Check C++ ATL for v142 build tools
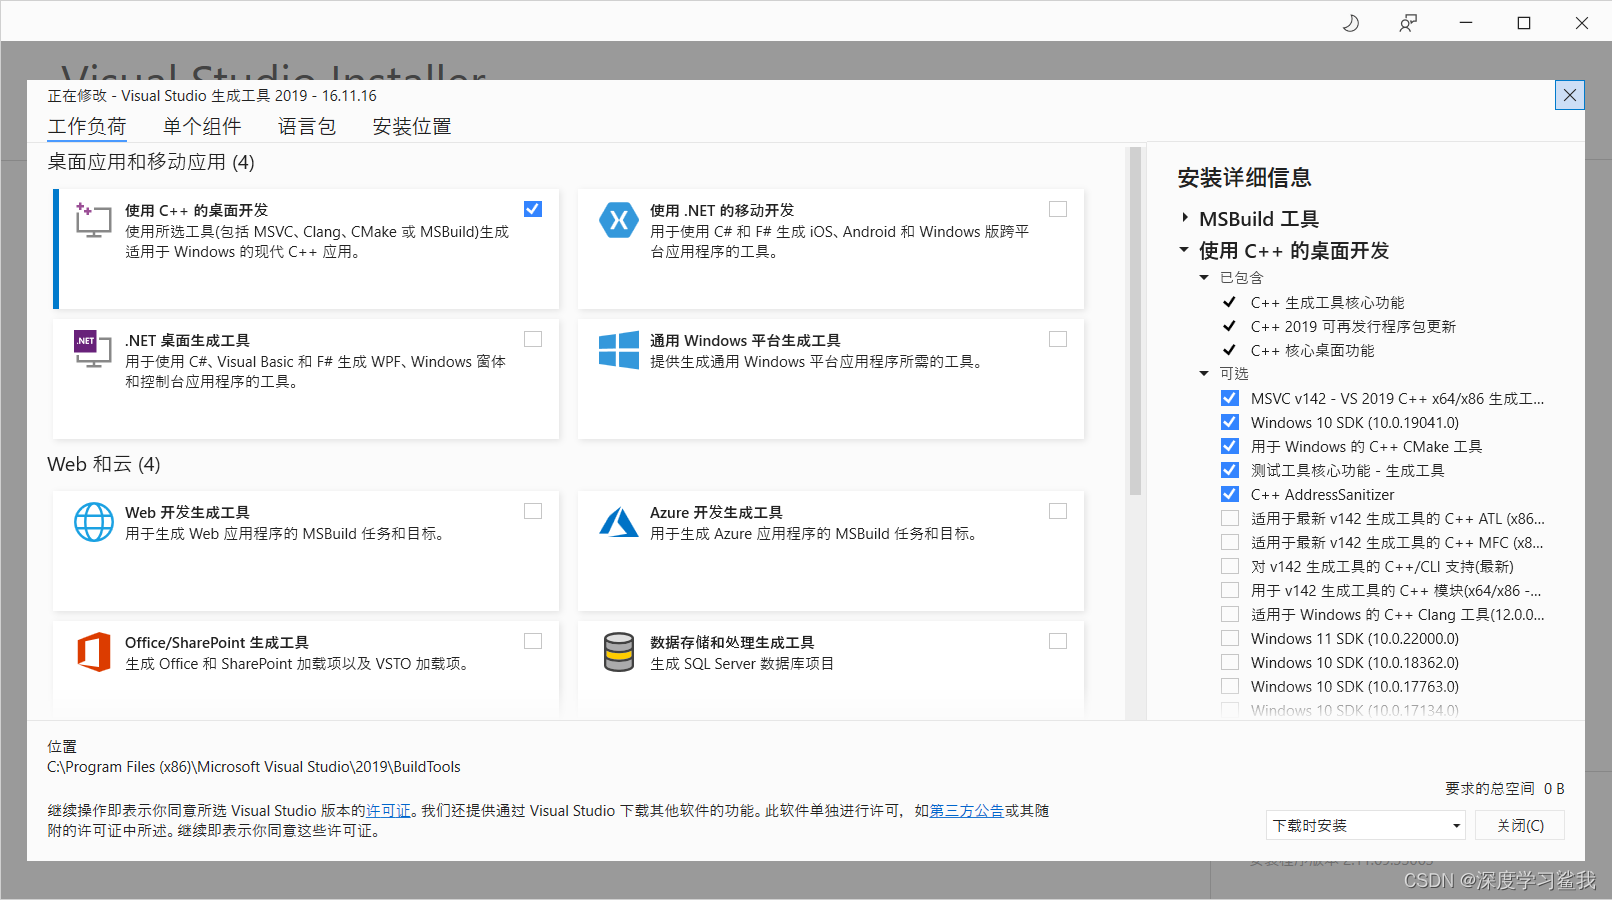The width and height of the screenshot is (1612, 900). click(1230, 518)
